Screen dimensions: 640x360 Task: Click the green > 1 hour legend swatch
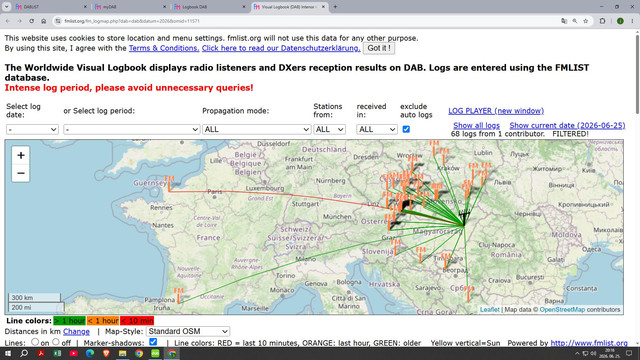(69, 321)
